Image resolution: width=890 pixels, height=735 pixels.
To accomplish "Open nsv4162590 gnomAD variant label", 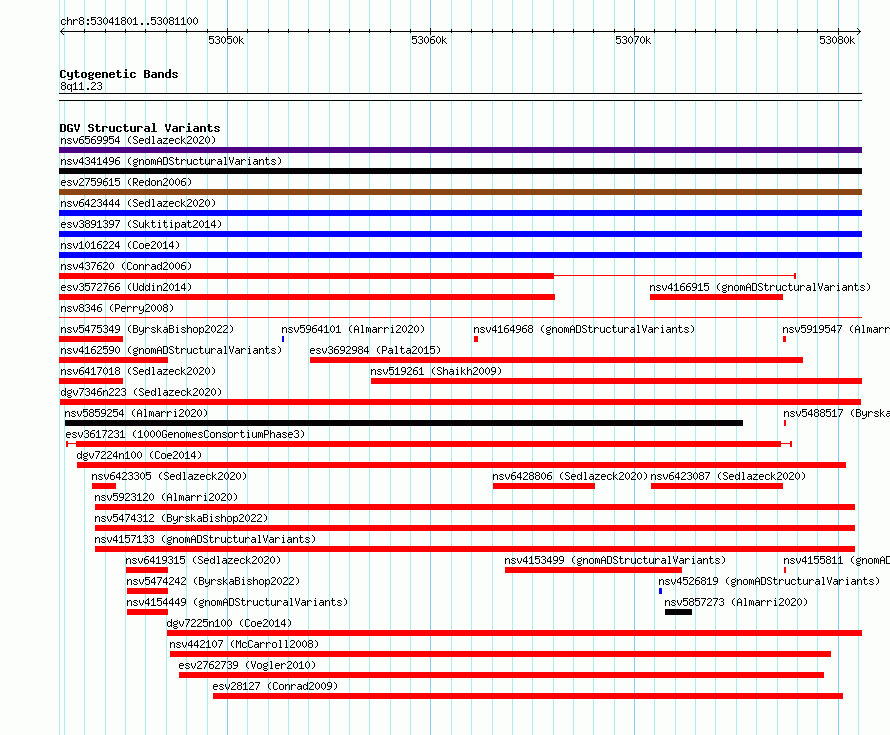I will pyautogui.click(x=171, y=350).
